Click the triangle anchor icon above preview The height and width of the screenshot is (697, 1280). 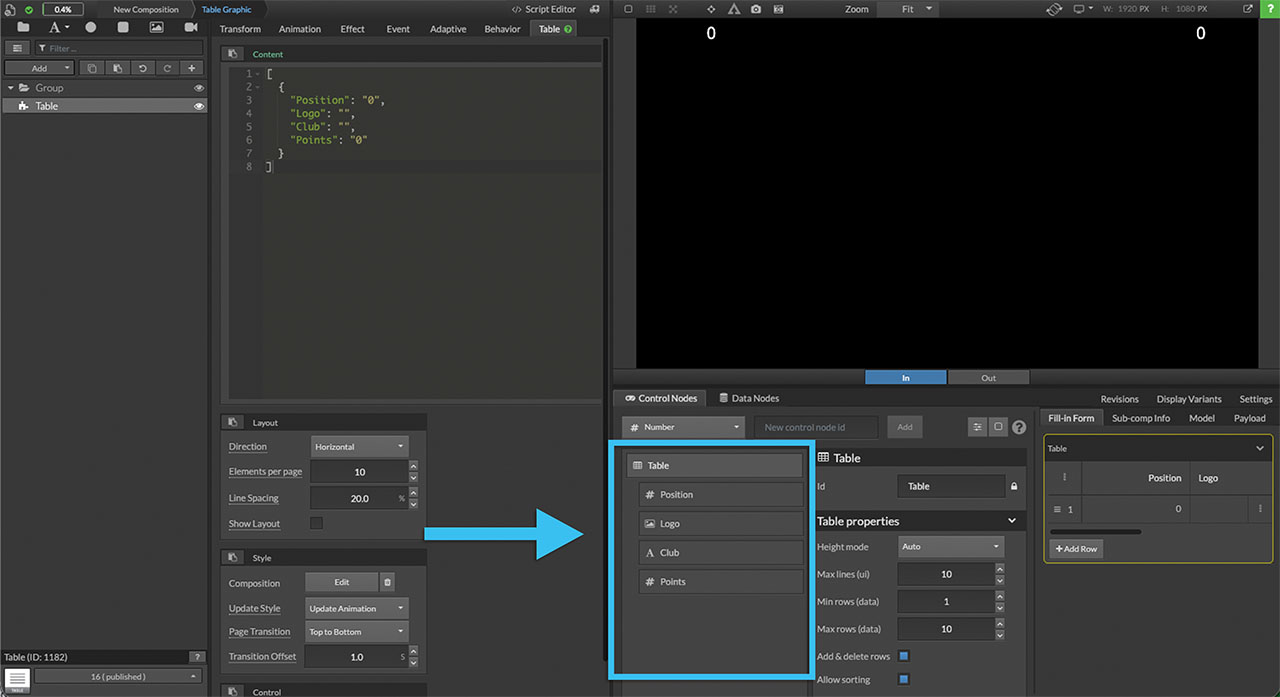click(x=733, y=9)
